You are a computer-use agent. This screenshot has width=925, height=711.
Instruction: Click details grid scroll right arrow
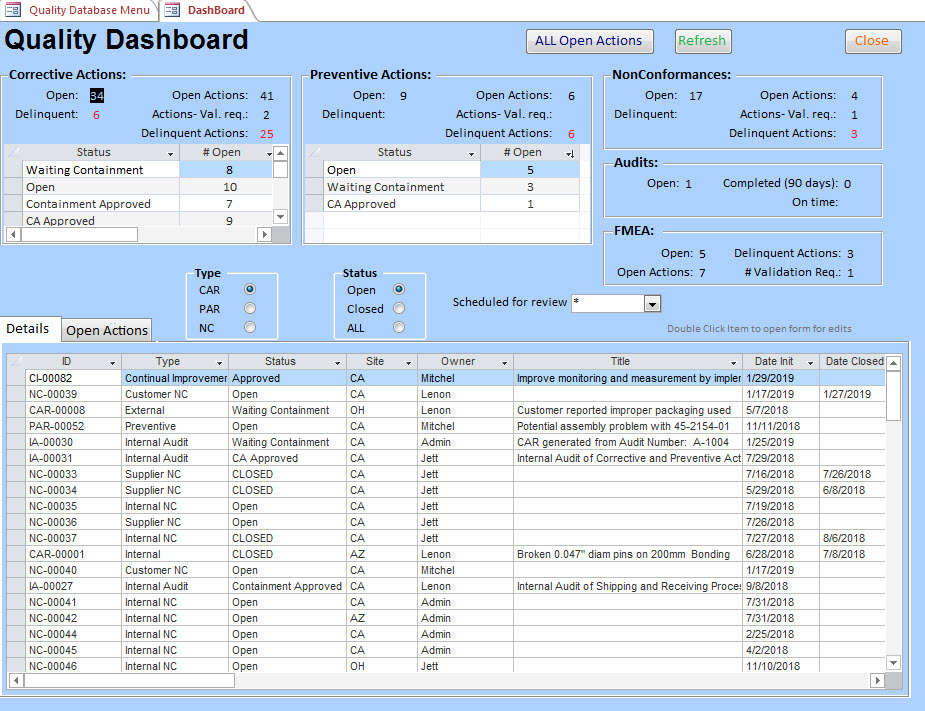878,680
